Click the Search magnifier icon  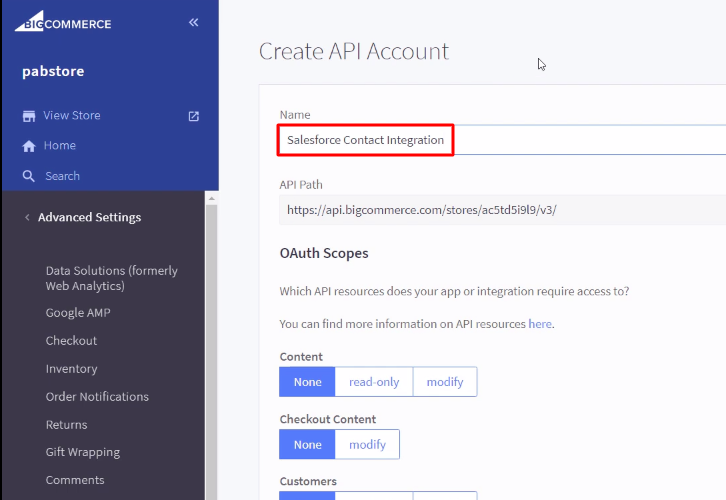click(x=29, y=176)
